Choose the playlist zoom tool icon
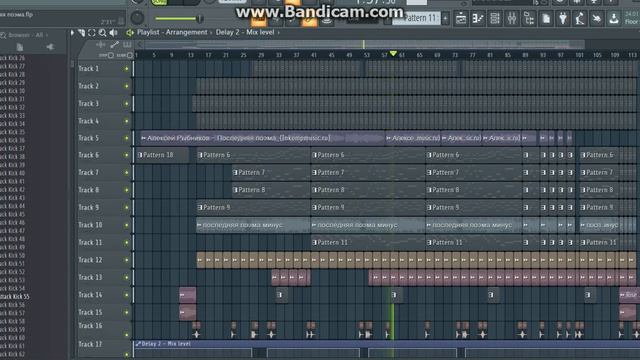The image size is (640, 360). (x=102, y=32)
